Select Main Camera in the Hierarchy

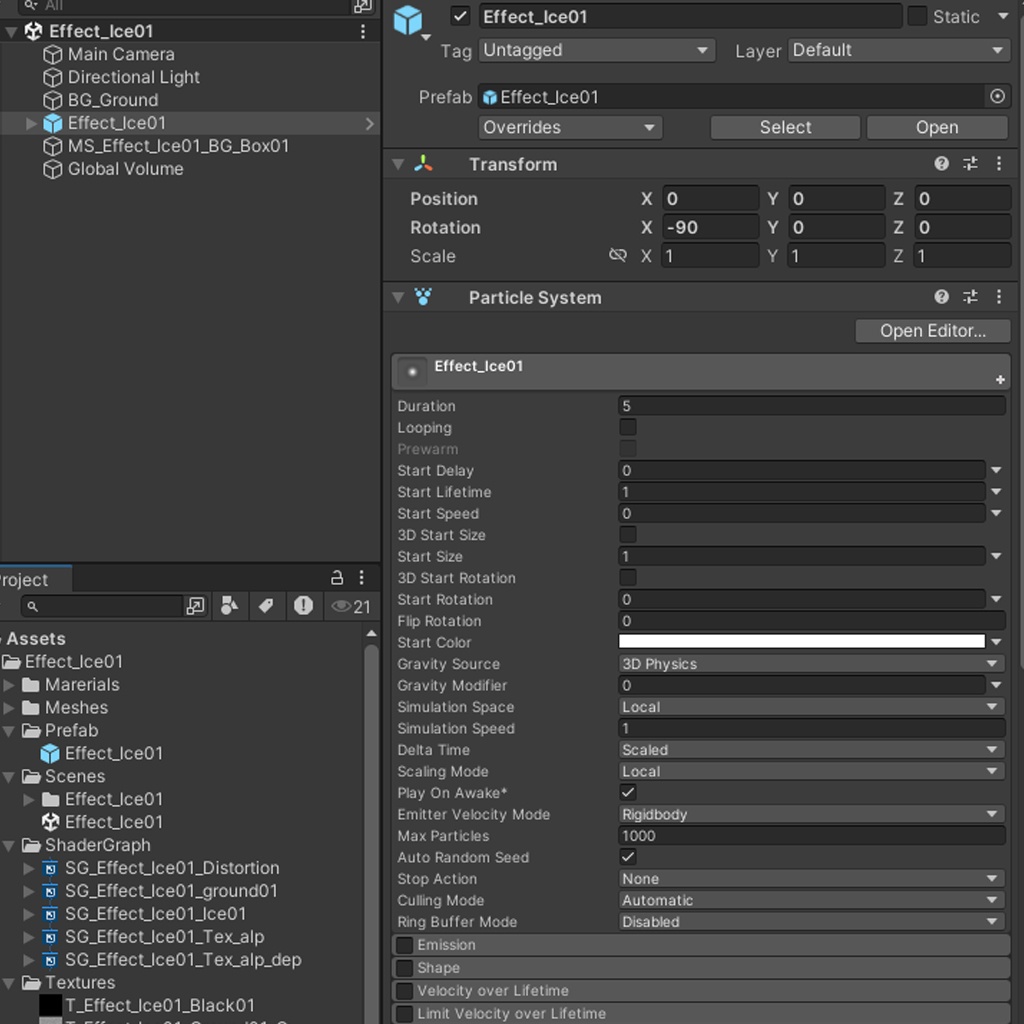click(120, 54)
